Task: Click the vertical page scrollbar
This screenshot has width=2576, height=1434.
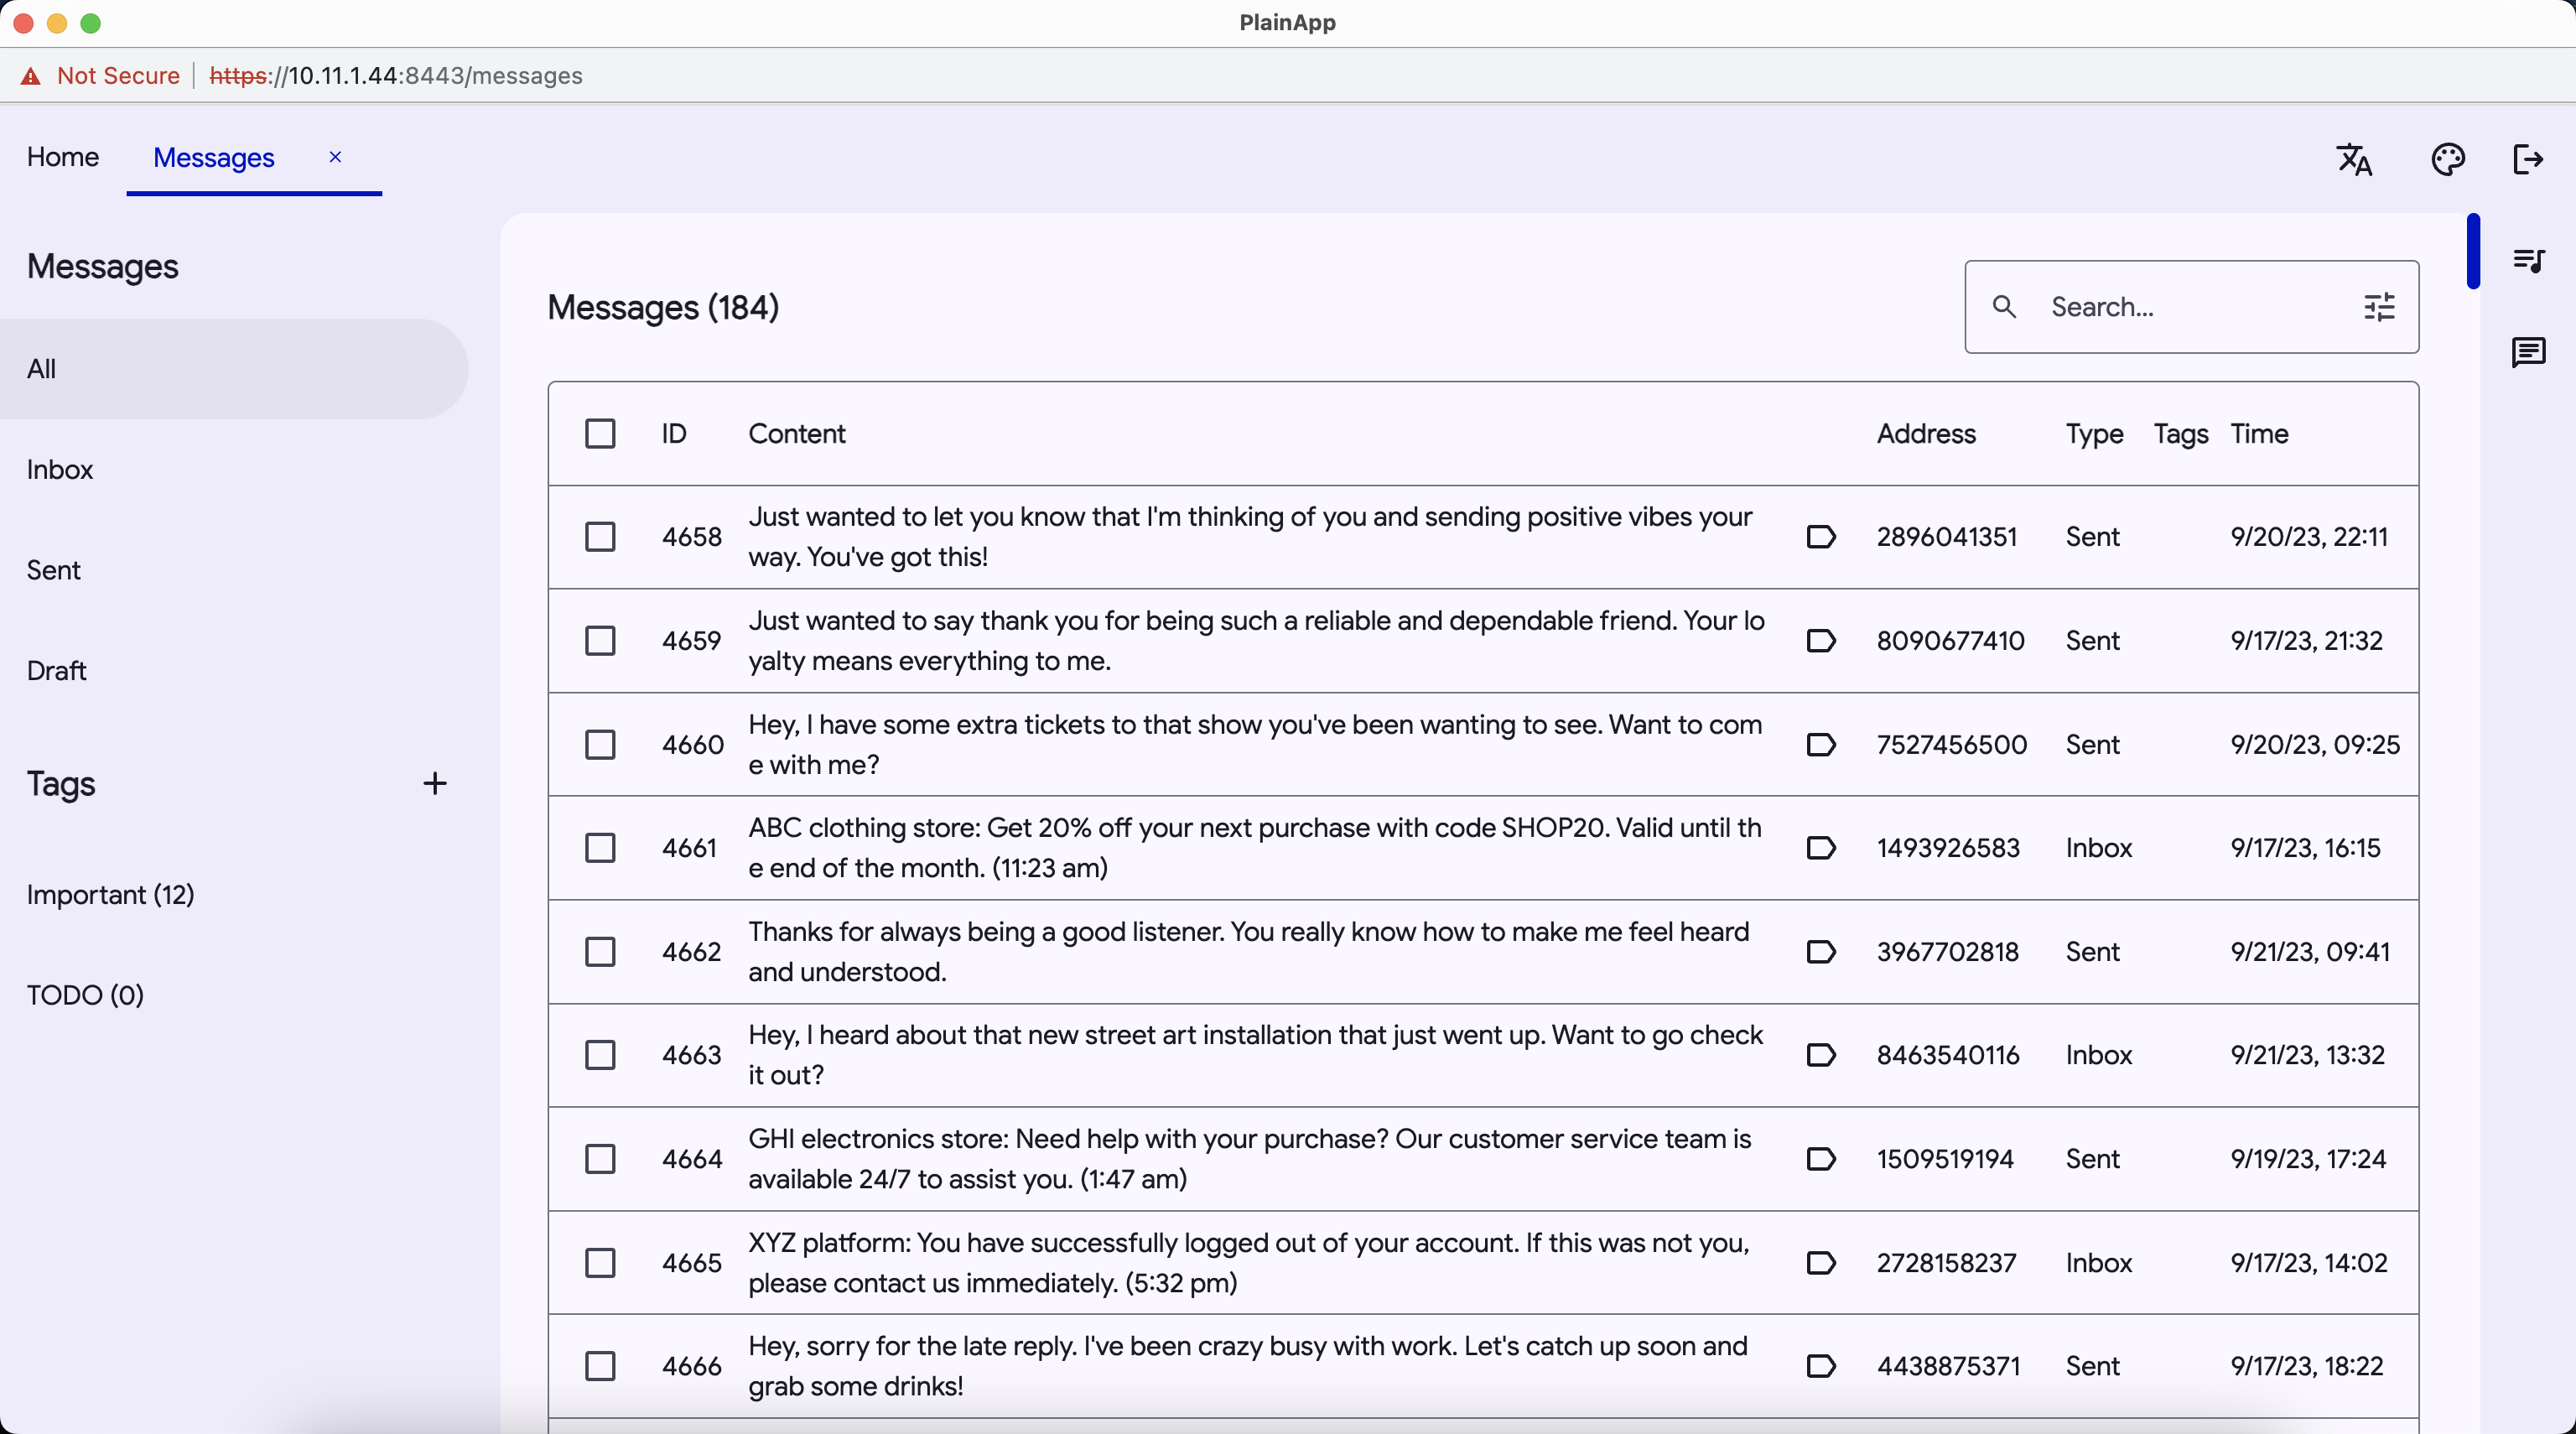Action: (2473, 252)
